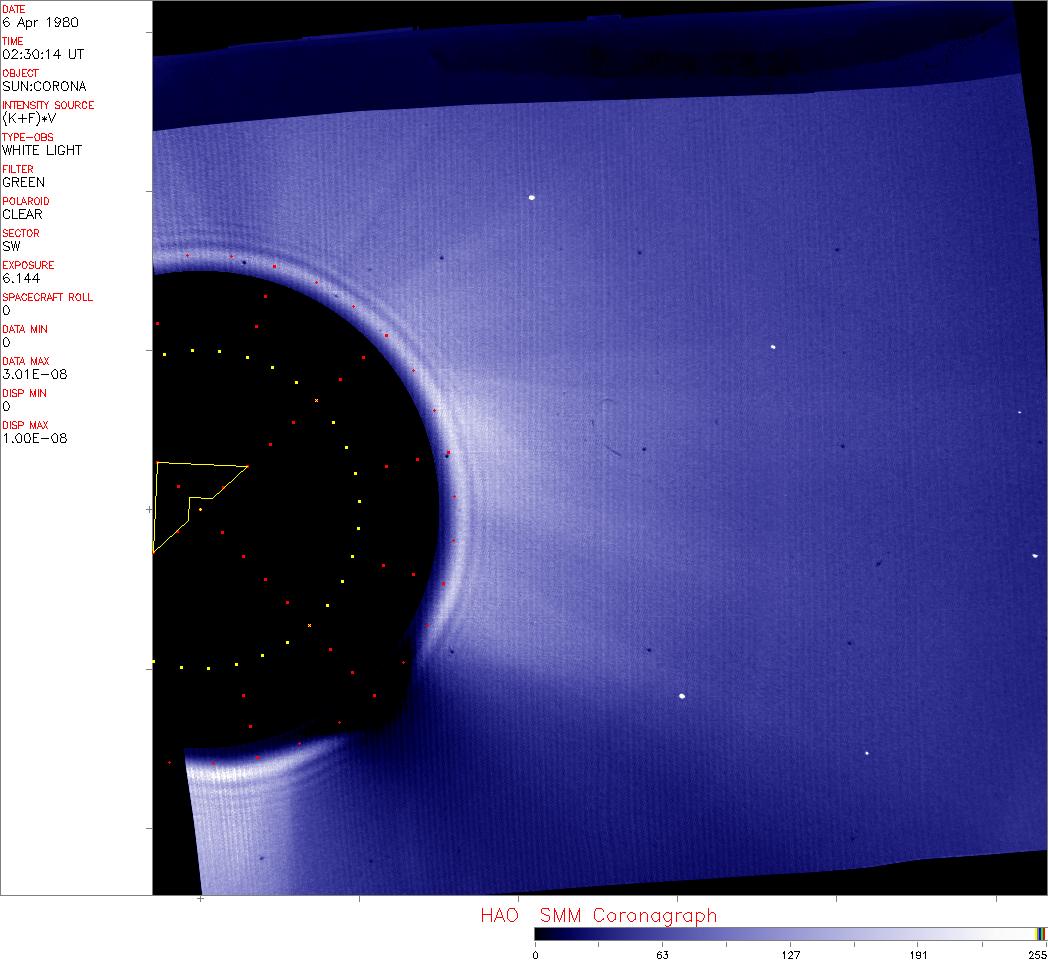
Task: Select the SW sector value
Action: (11, 246)
